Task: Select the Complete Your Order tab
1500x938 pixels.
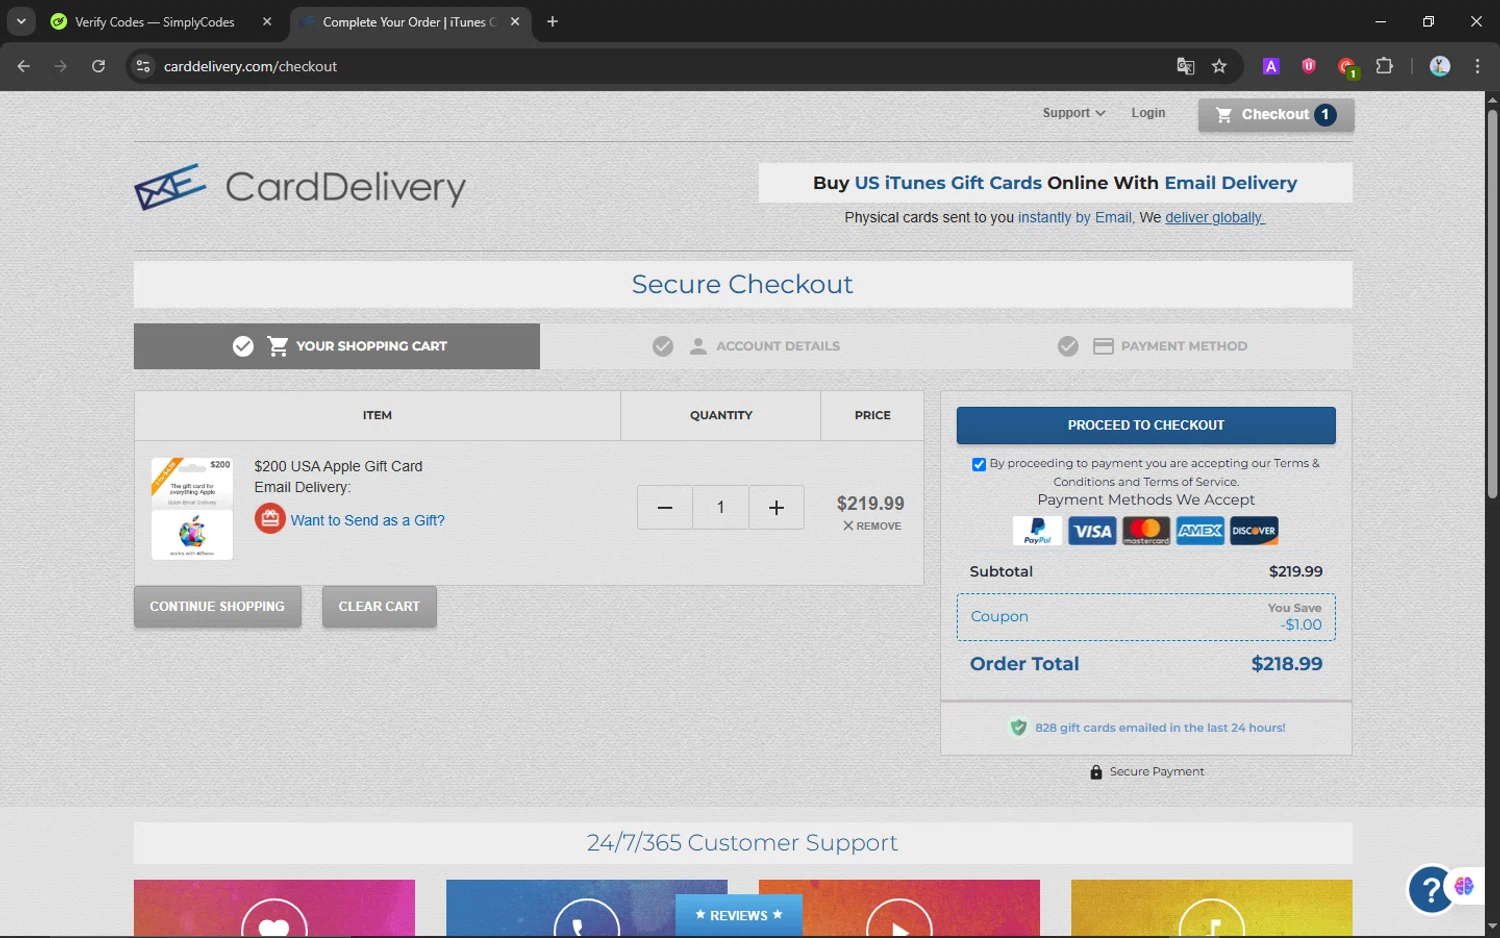Action: [408, 22]
